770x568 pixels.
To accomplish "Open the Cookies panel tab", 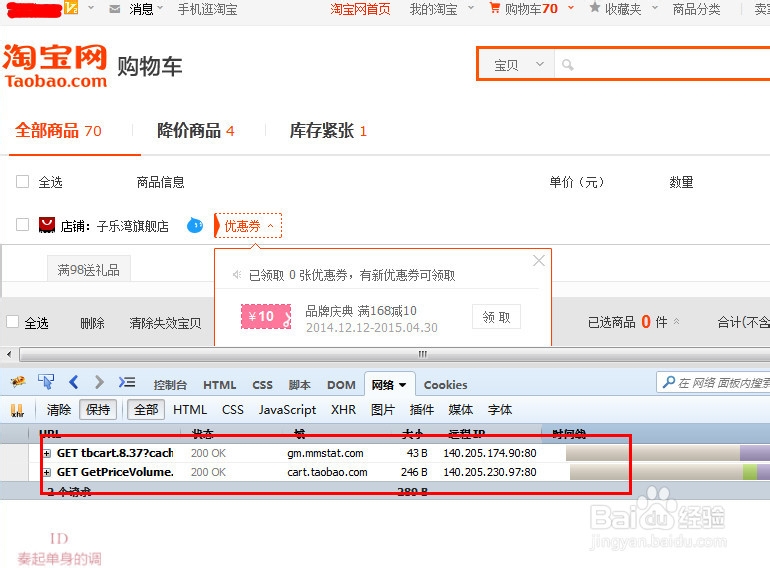I will tap(445, 385).
